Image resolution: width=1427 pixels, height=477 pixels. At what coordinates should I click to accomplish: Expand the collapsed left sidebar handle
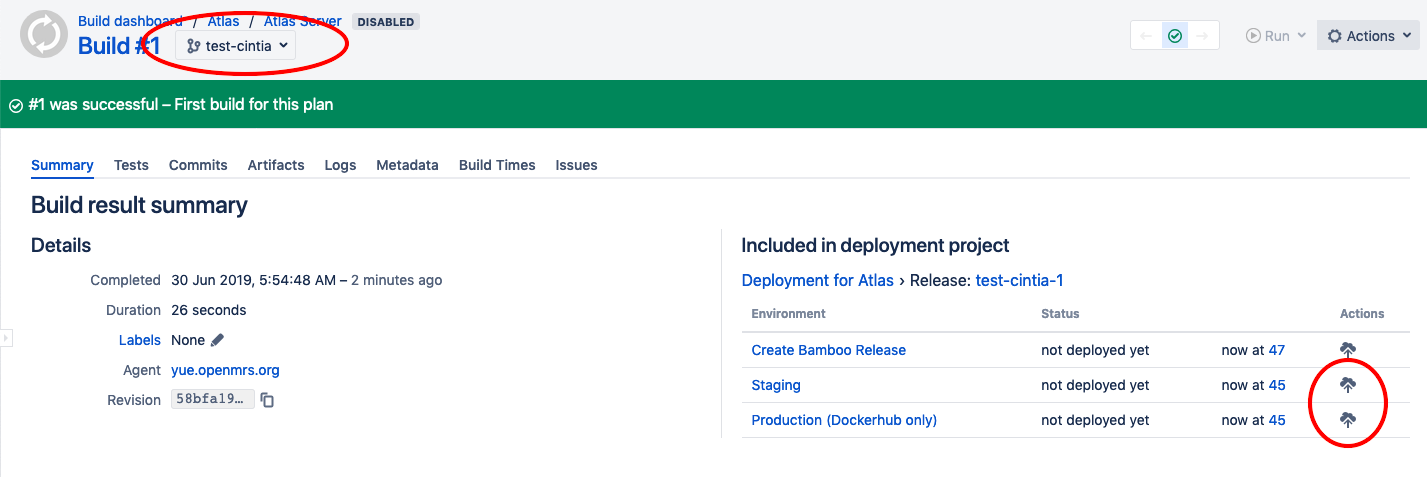pyautogui.click(x=5, y=339)
